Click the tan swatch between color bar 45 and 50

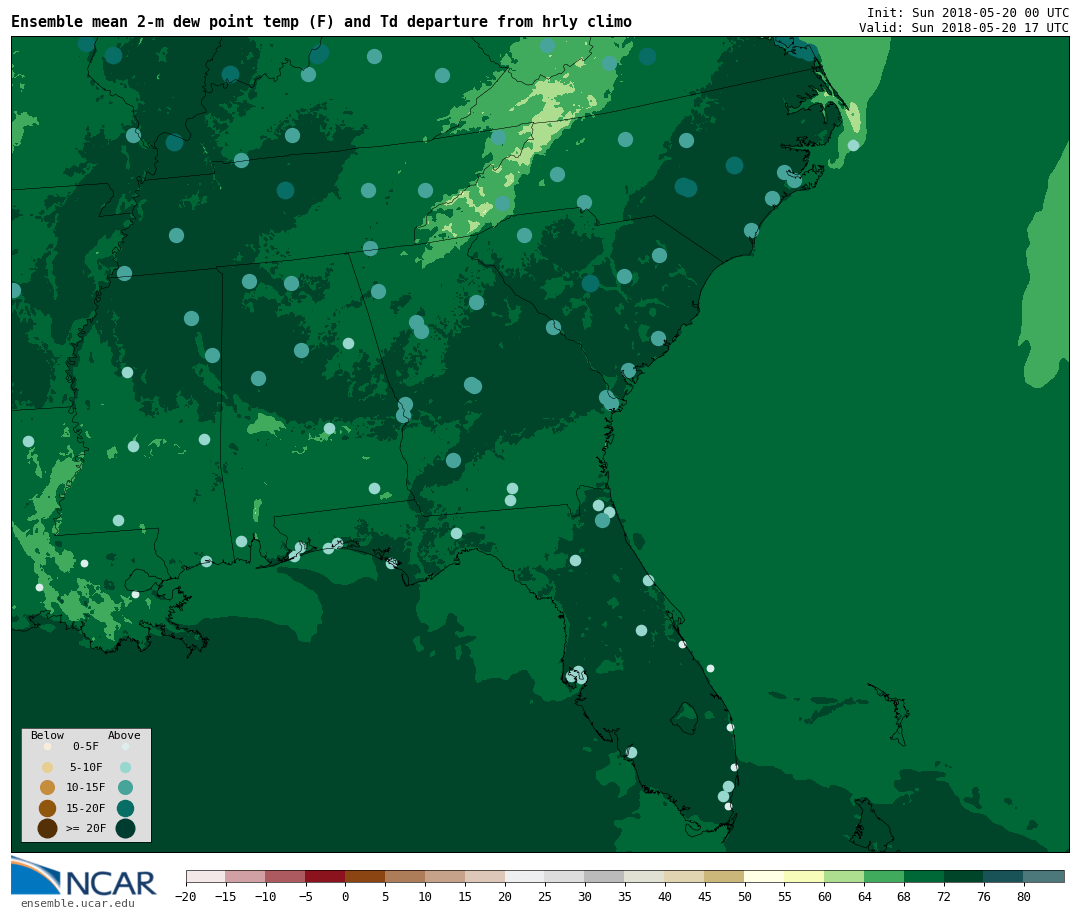click(x=724, y=876)
